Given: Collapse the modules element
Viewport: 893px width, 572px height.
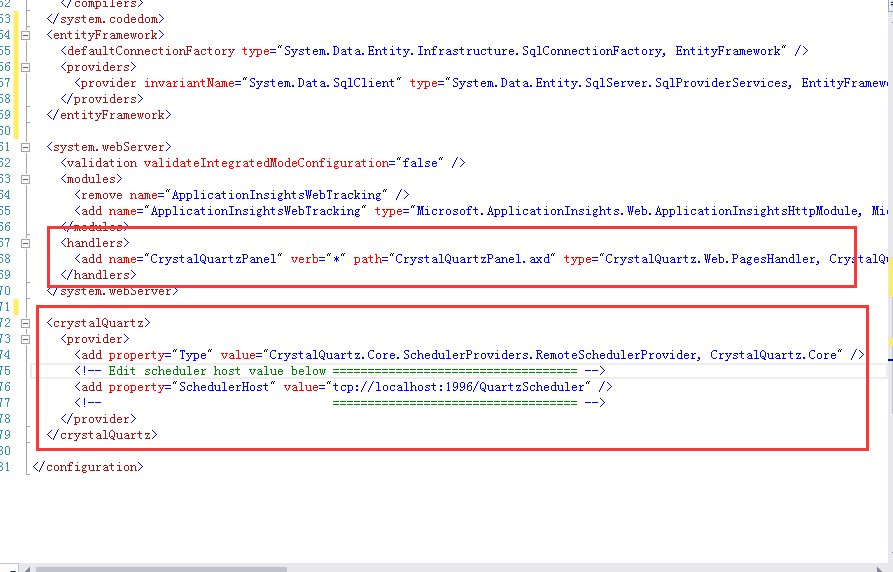Looking at the screenshot, I should click(25, 179).
